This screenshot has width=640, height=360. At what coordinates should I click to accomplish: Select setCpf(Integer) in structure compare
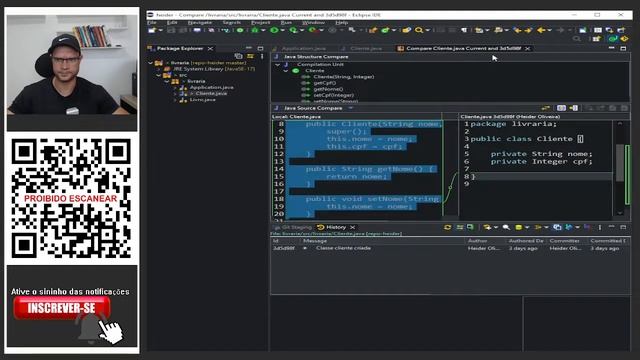click(x=334, y=95)
